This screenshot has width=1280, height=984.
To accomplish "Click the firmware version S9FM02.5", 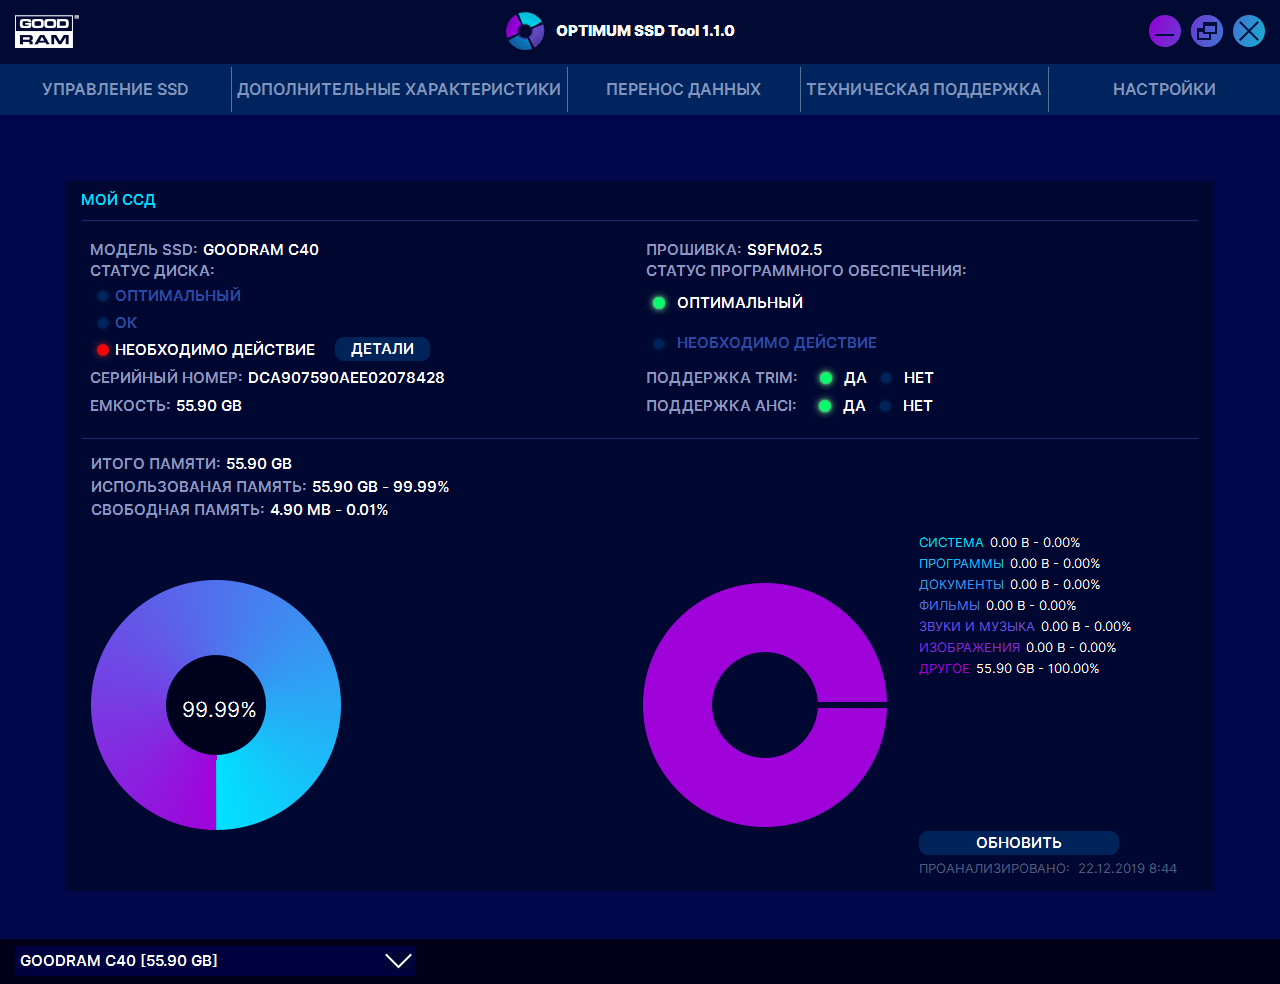I will pos(785,250).
